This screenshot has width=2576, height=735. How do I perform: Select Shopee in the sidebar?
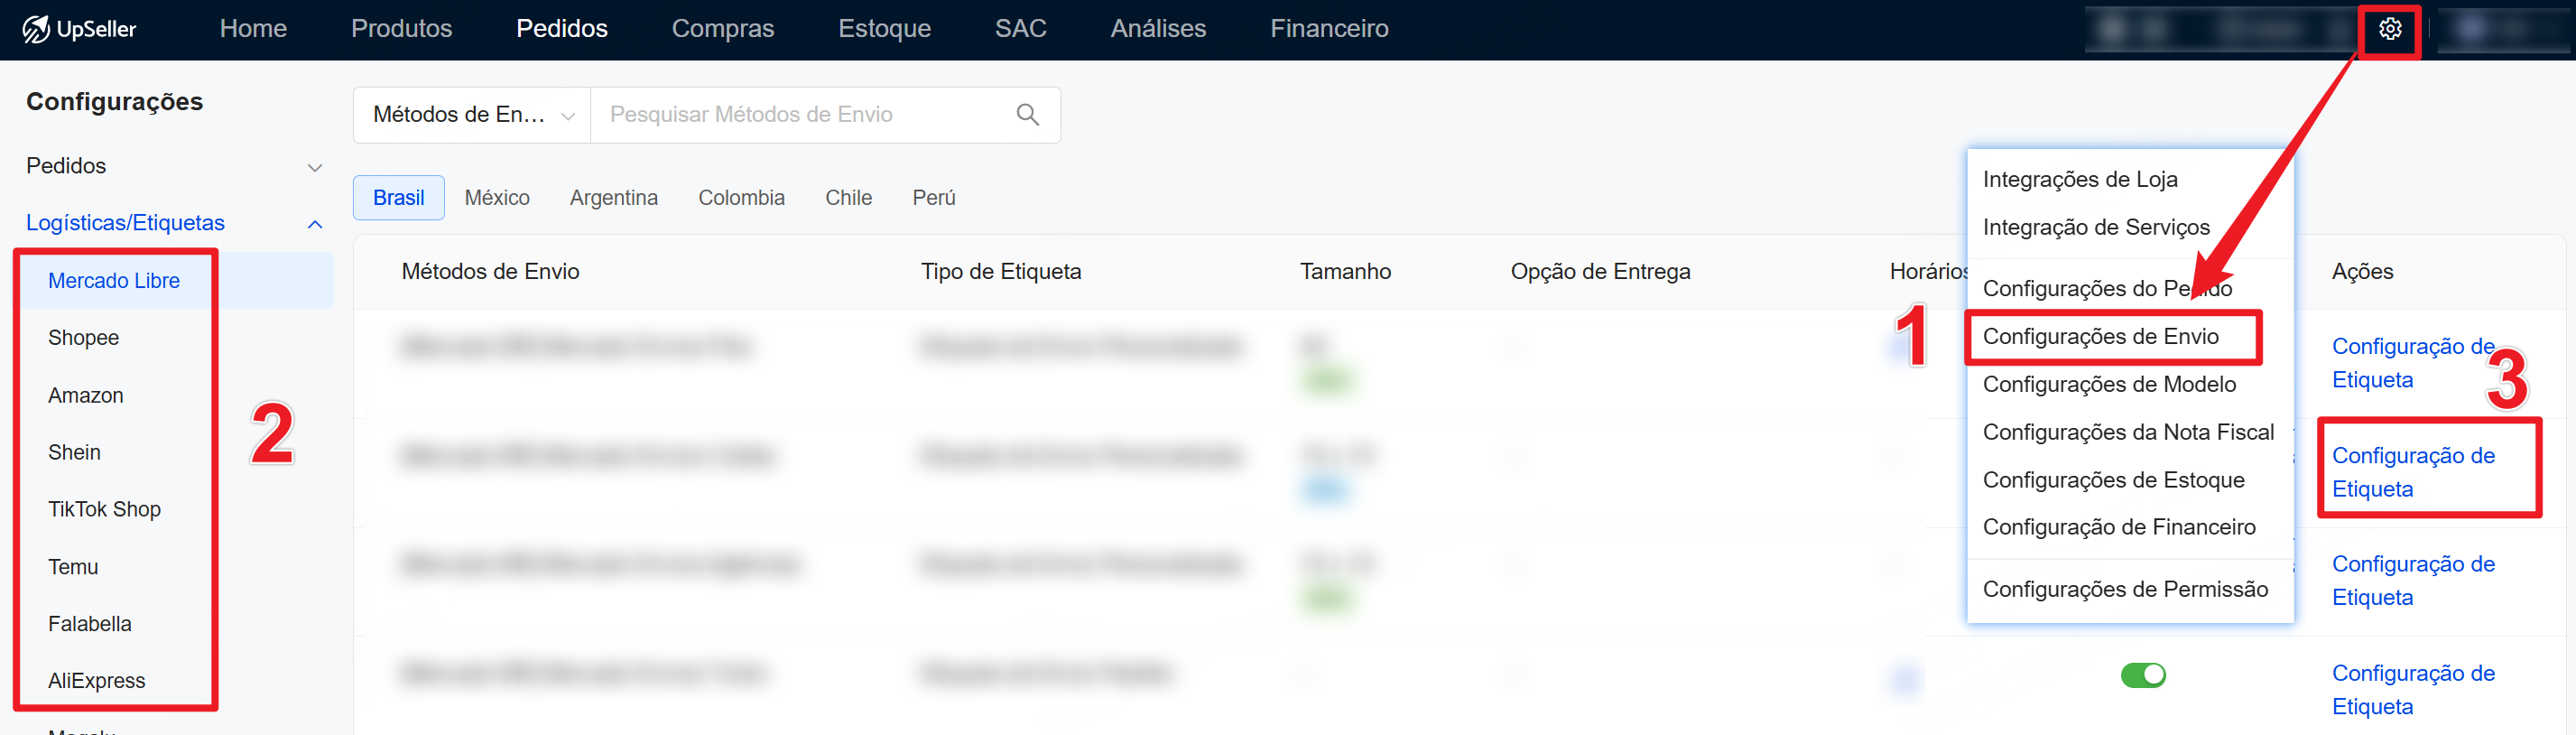coord(84,338)
